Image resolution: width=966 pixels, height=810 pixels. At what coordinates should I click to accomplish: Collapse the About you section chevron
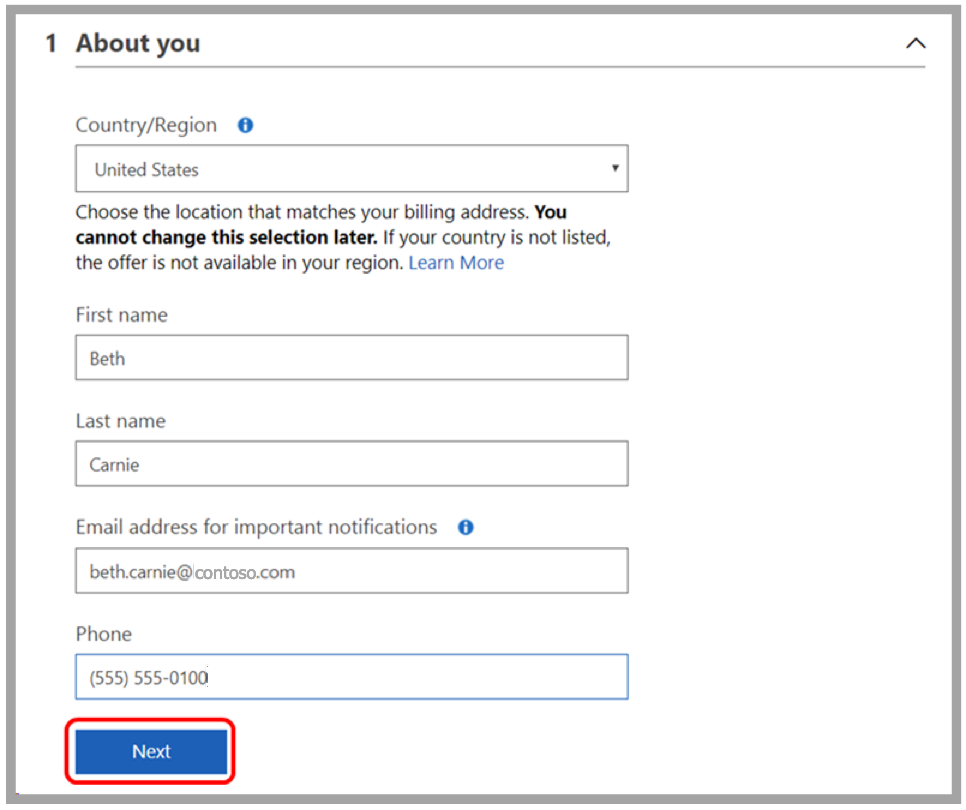pyautogui.click(x=915, y=44)
